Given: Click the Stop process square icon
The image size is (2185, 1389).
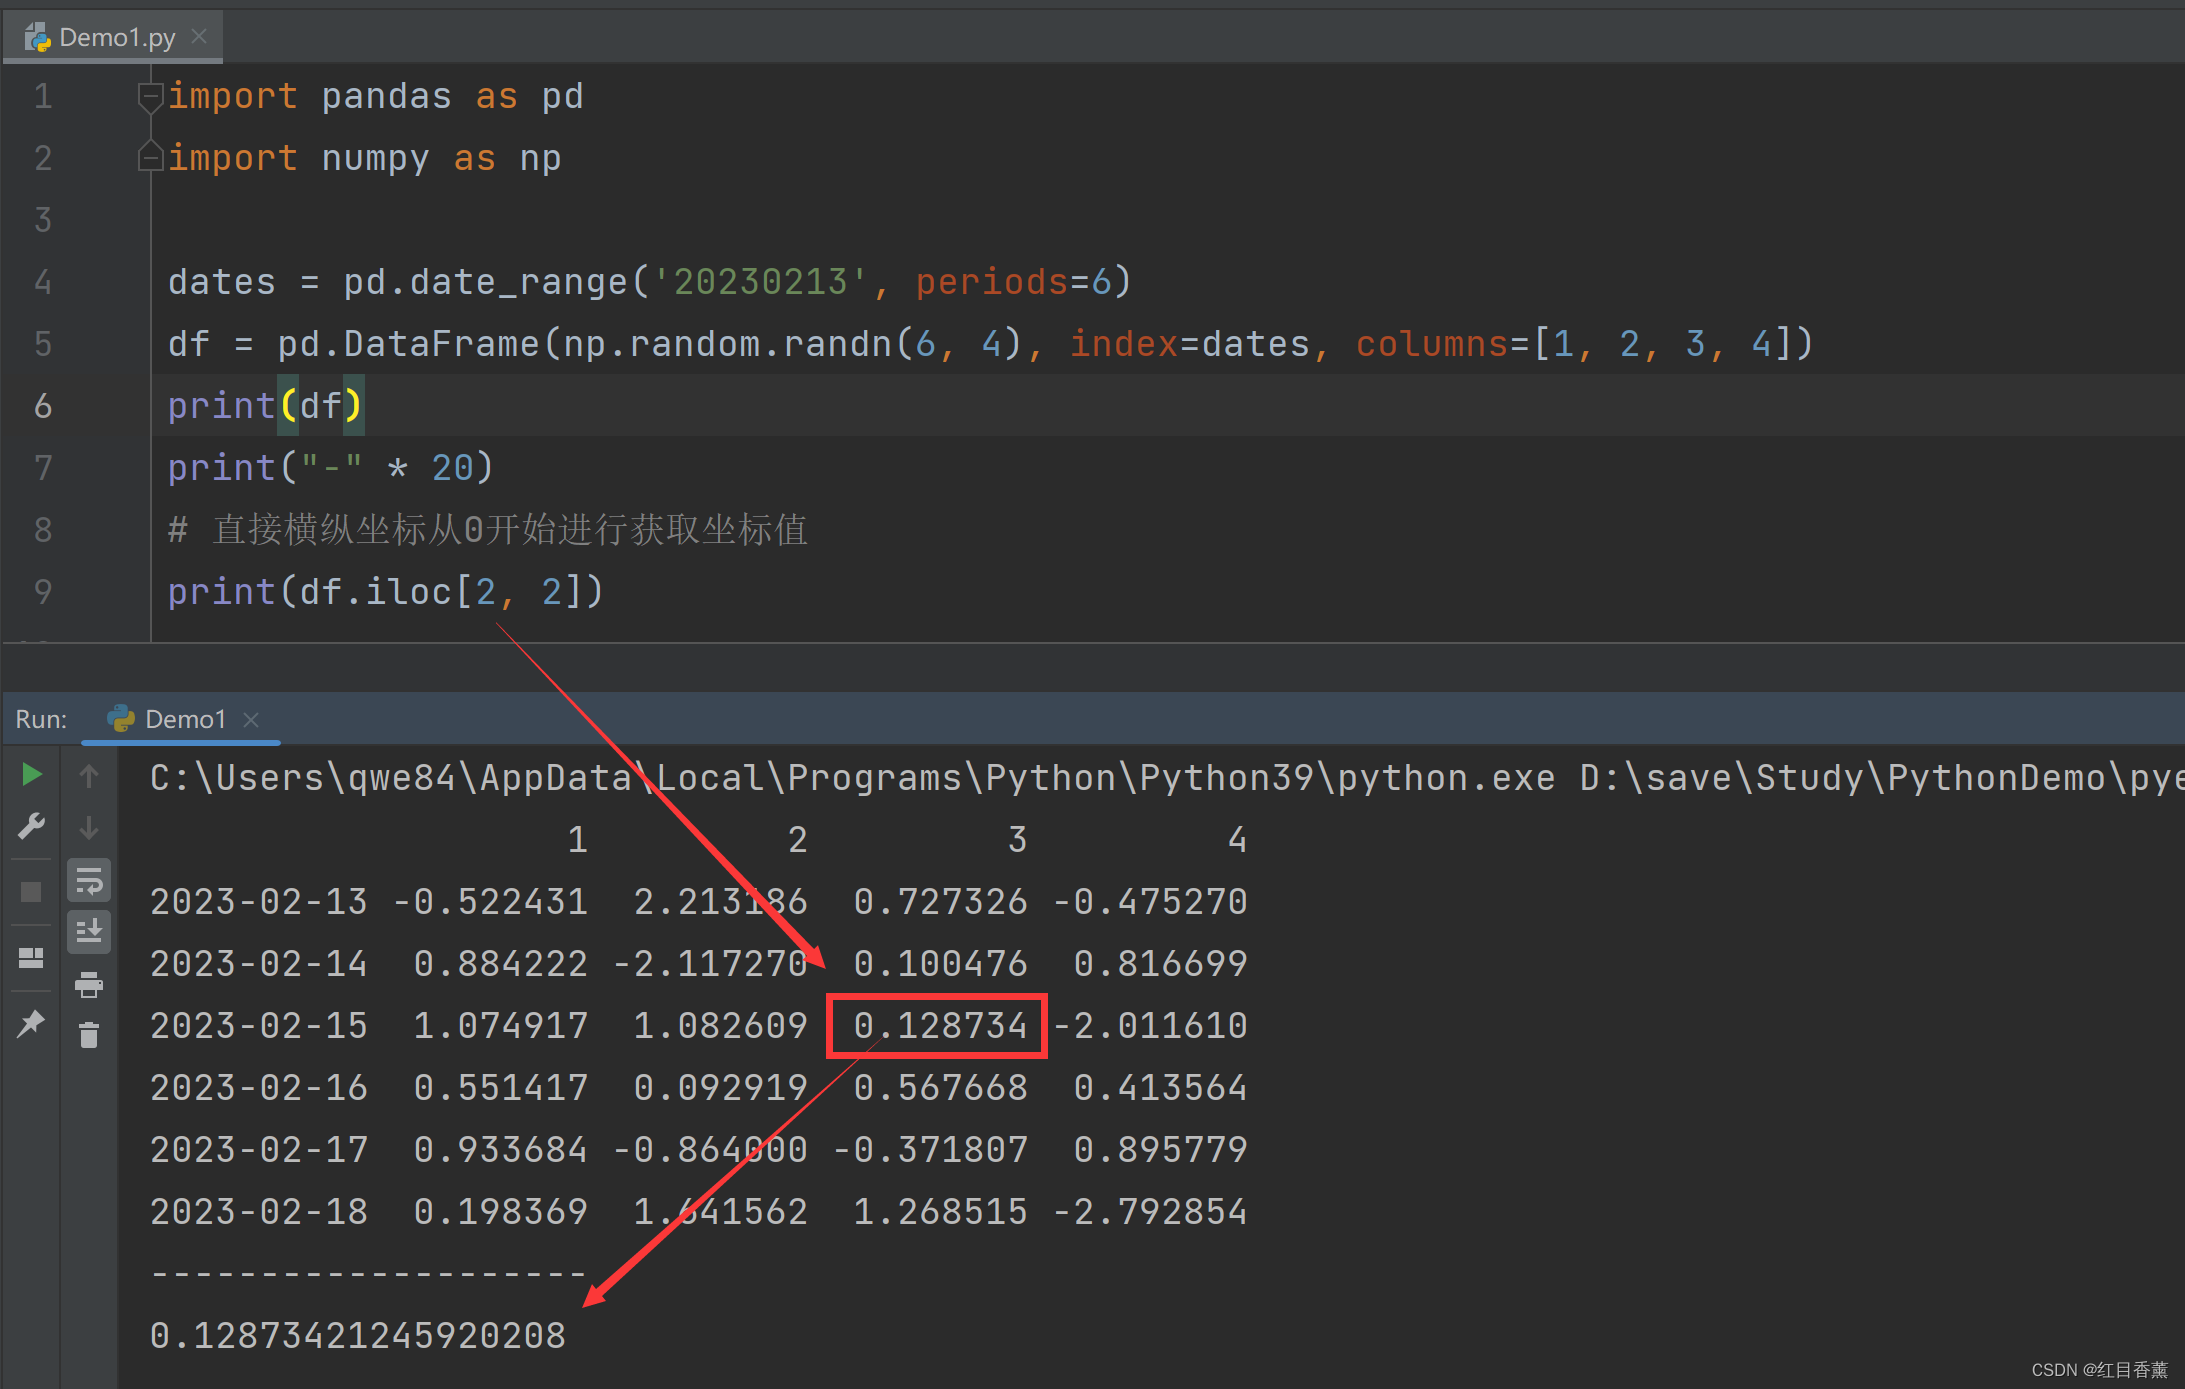Looking at the screenshot, I should [x=31, y=891].
